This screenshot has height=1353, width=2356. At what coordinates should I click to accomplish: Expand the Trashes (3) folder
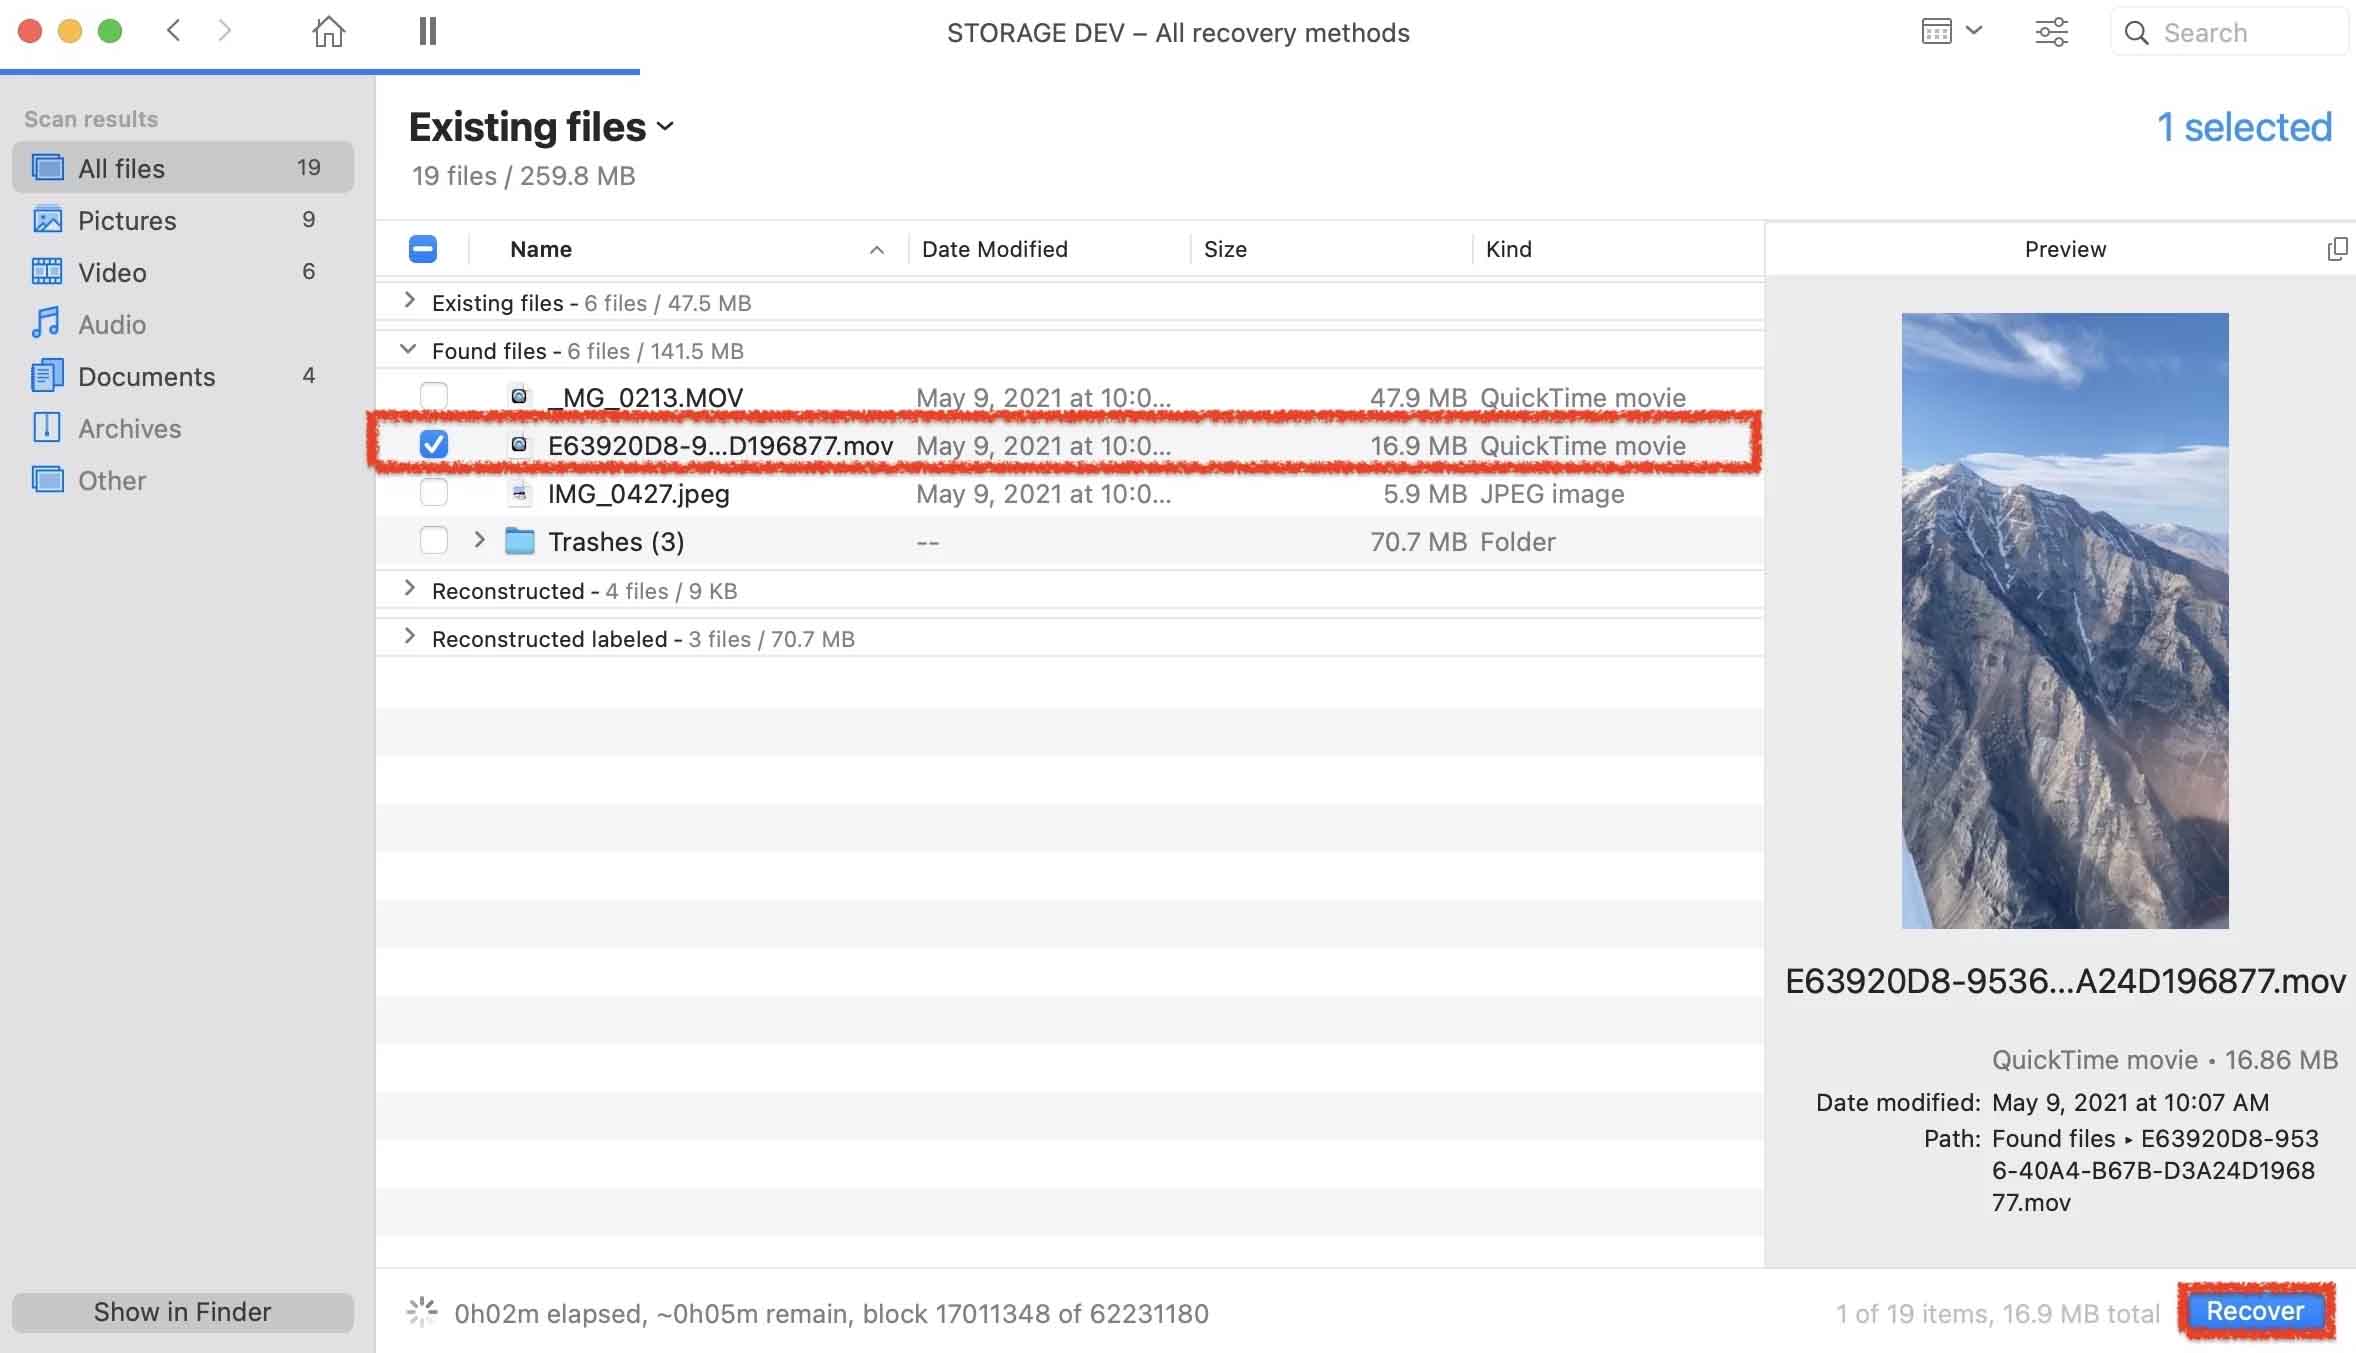click(x=479, y=540)
